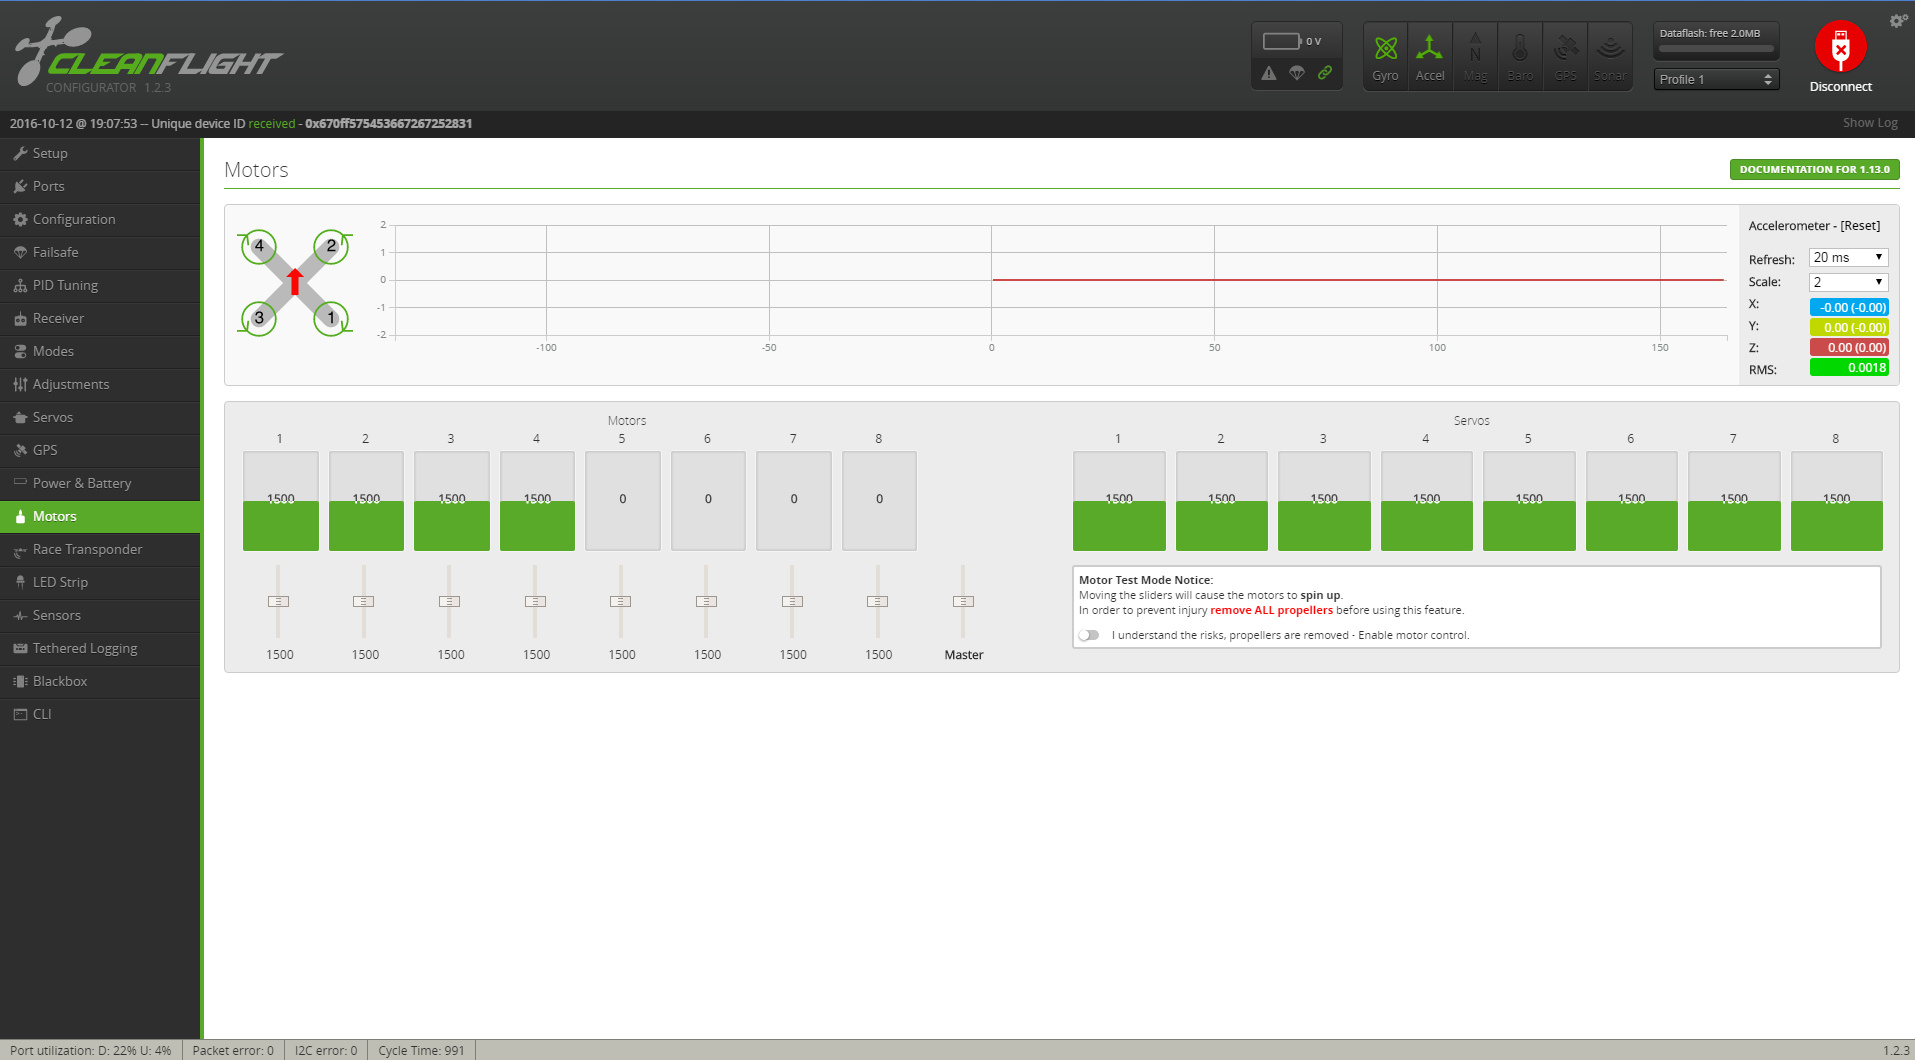Open Tethered Logging tab

[100, 648]
